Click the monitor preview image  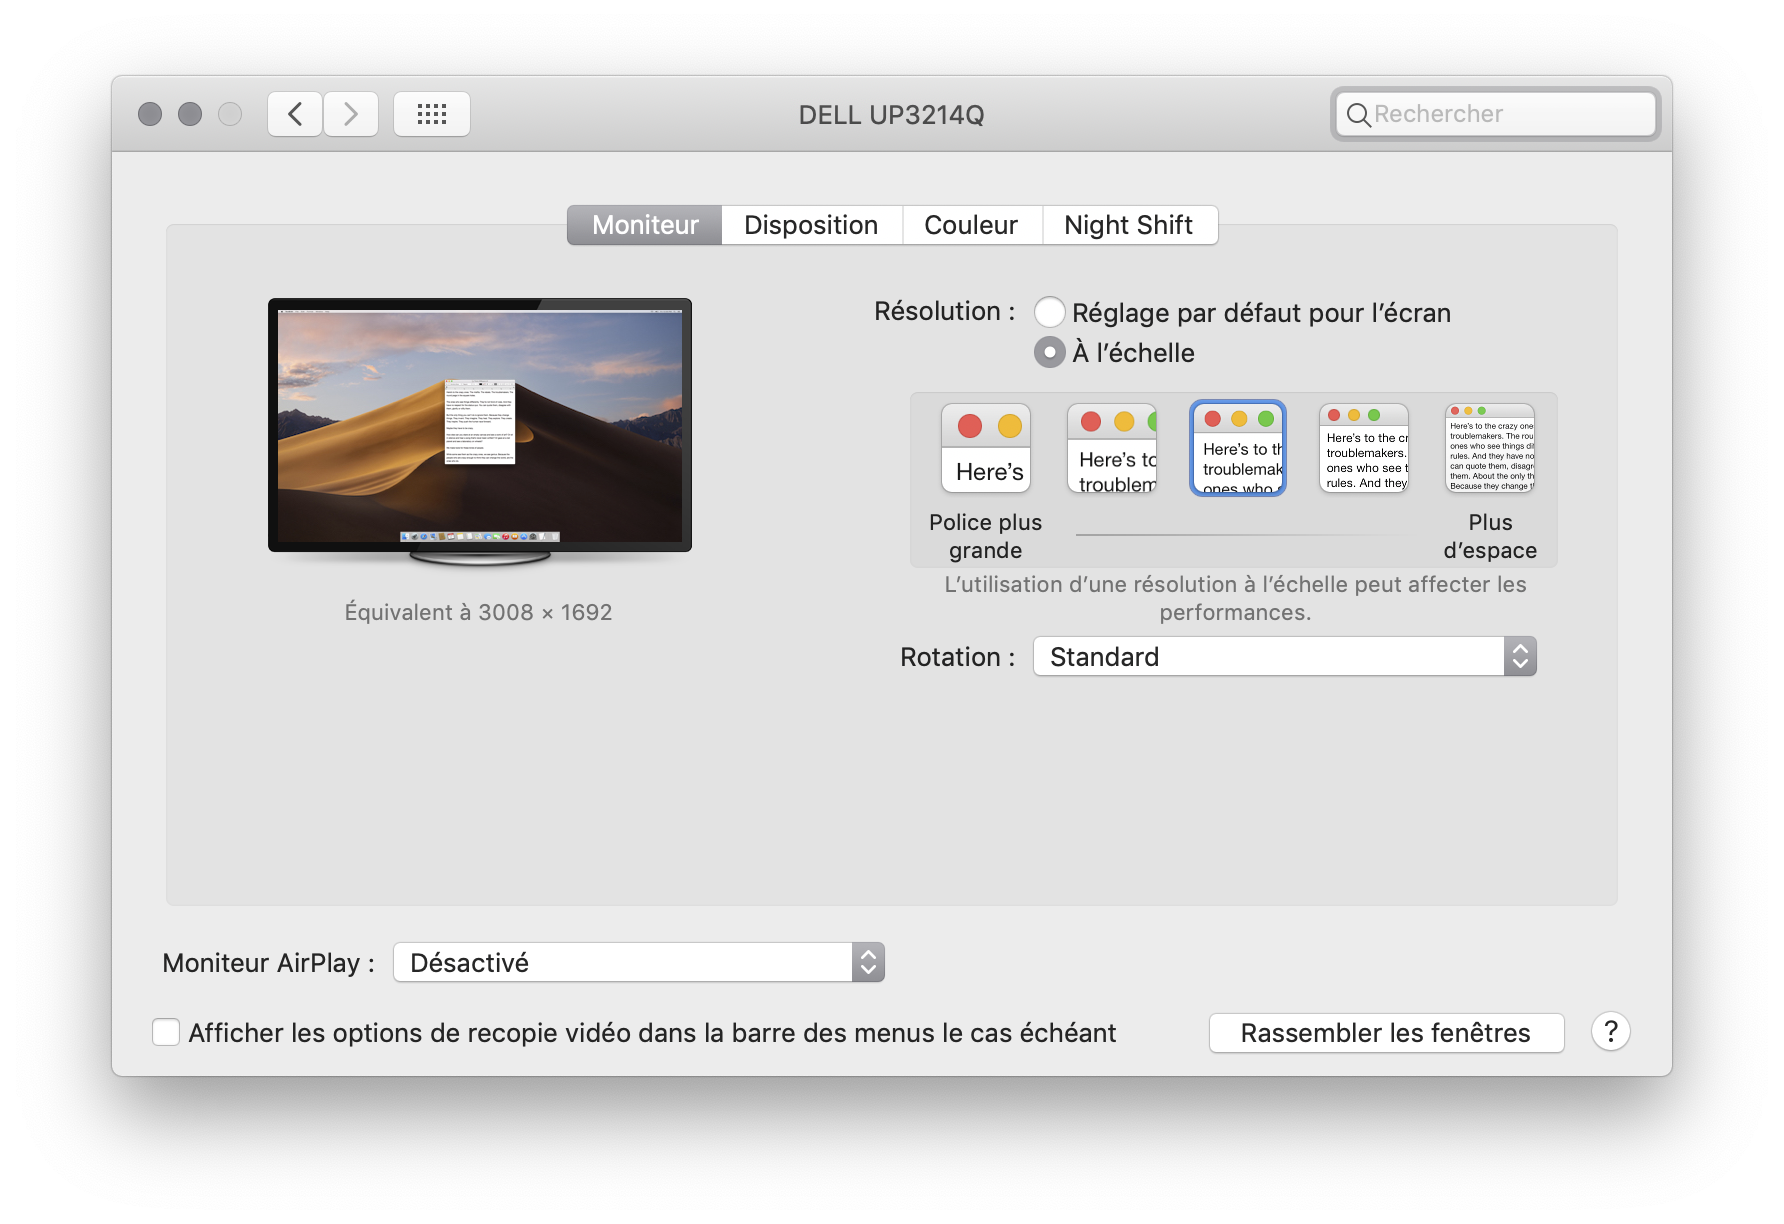480,431
